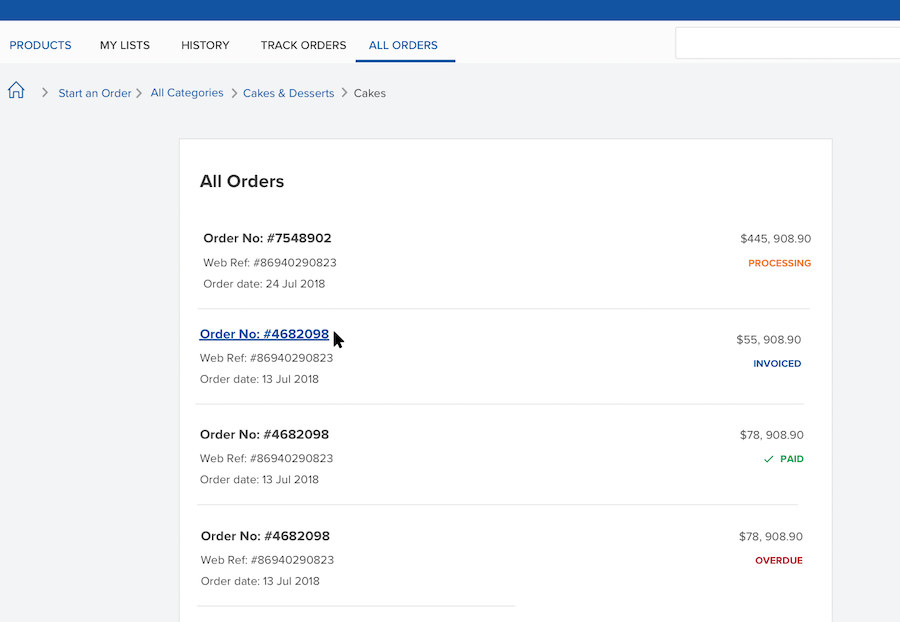Click the green checkmark beside PAID

point(769,460)
